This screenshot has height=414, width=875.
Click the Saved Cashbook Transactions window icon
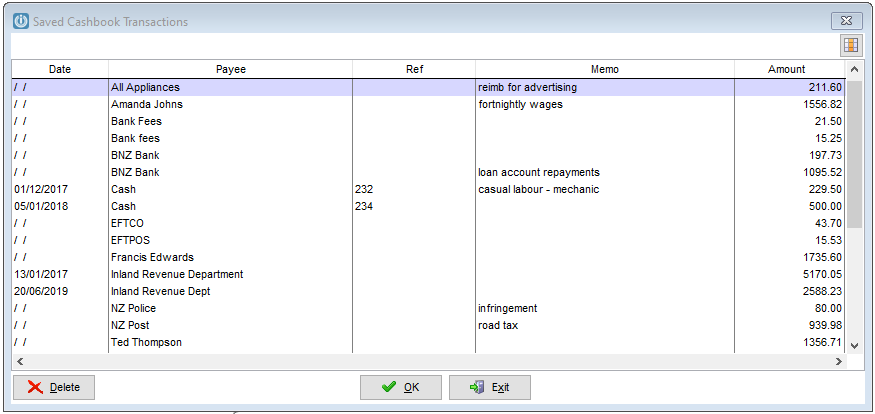21,22
